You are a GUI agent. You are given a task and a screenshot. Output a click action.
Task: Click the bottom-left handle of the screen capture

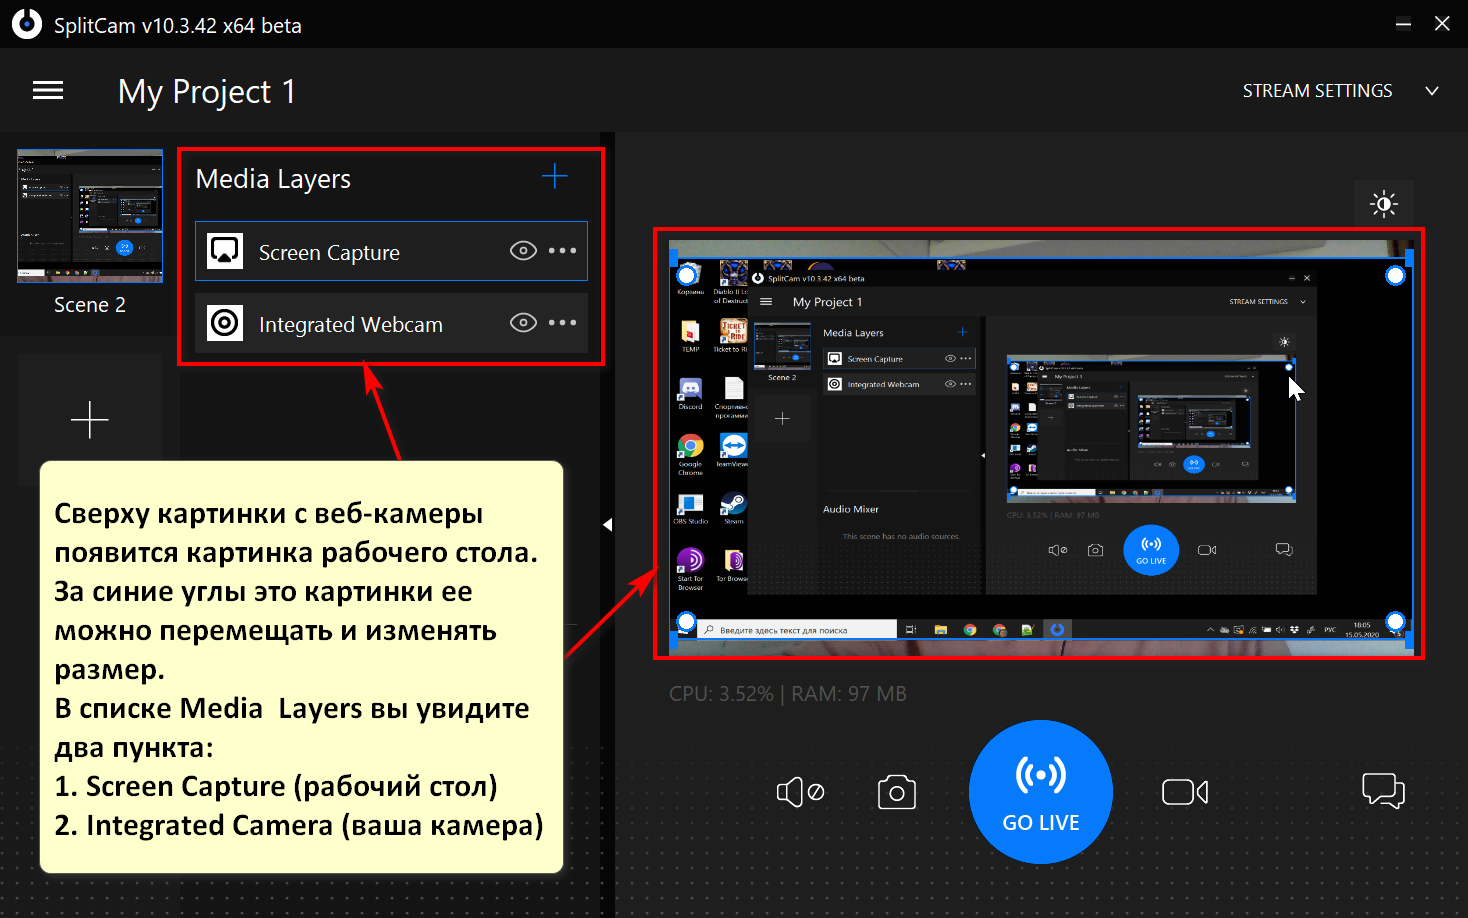coord(687,622)
